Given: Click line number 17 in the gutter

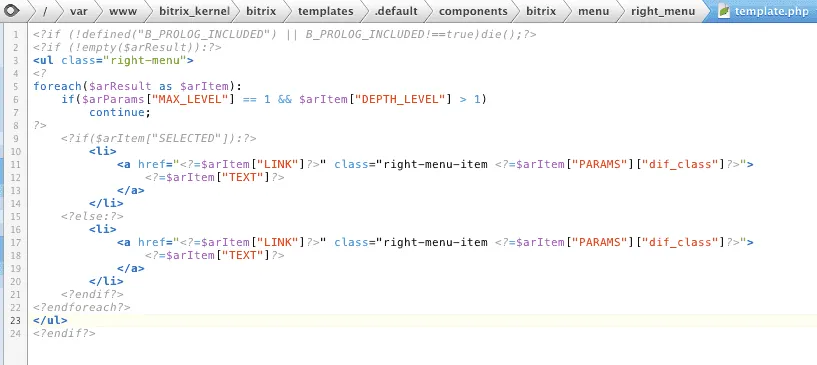Looking at the screenshot, I should point(15,243).
